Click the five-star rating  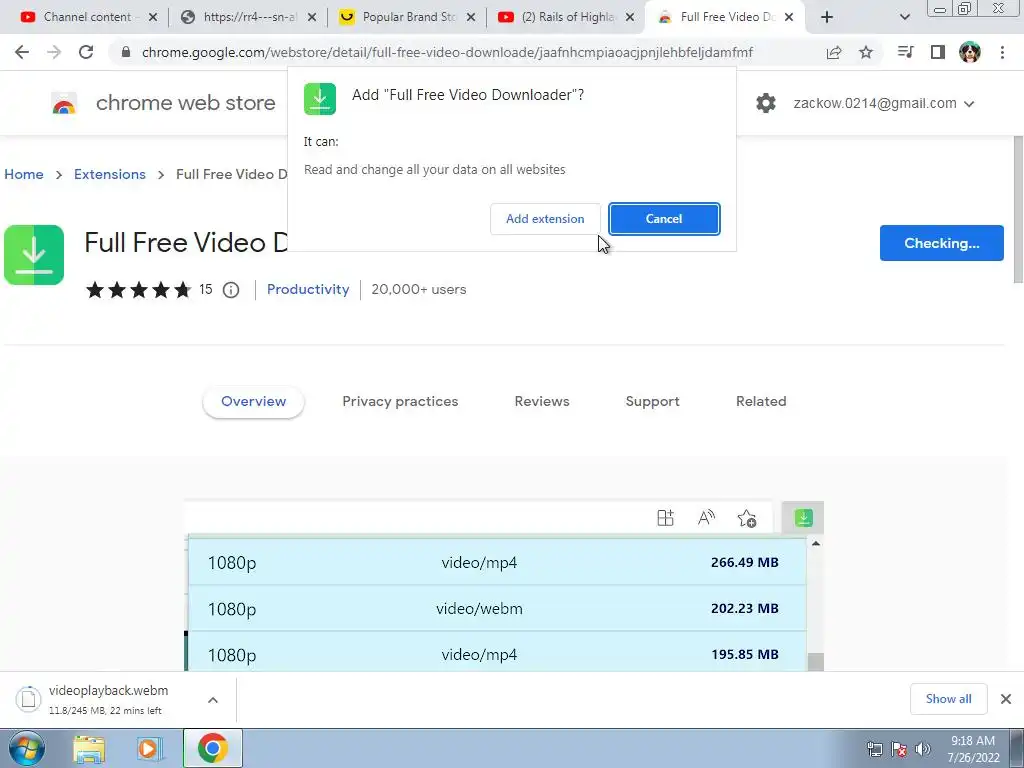[138, 289]
